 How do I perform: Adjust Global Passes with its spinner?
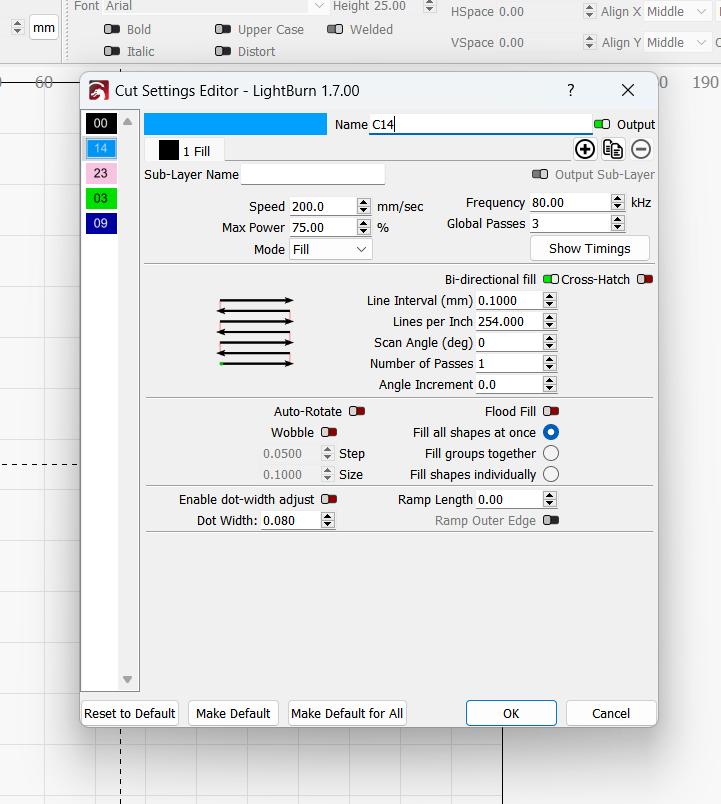618,224
